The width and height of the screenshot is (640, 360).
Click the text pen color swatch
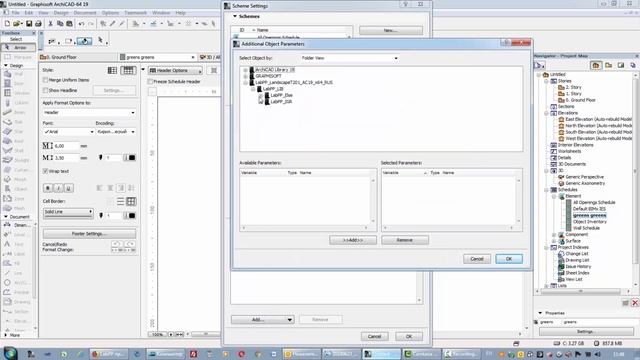point(132,158)
